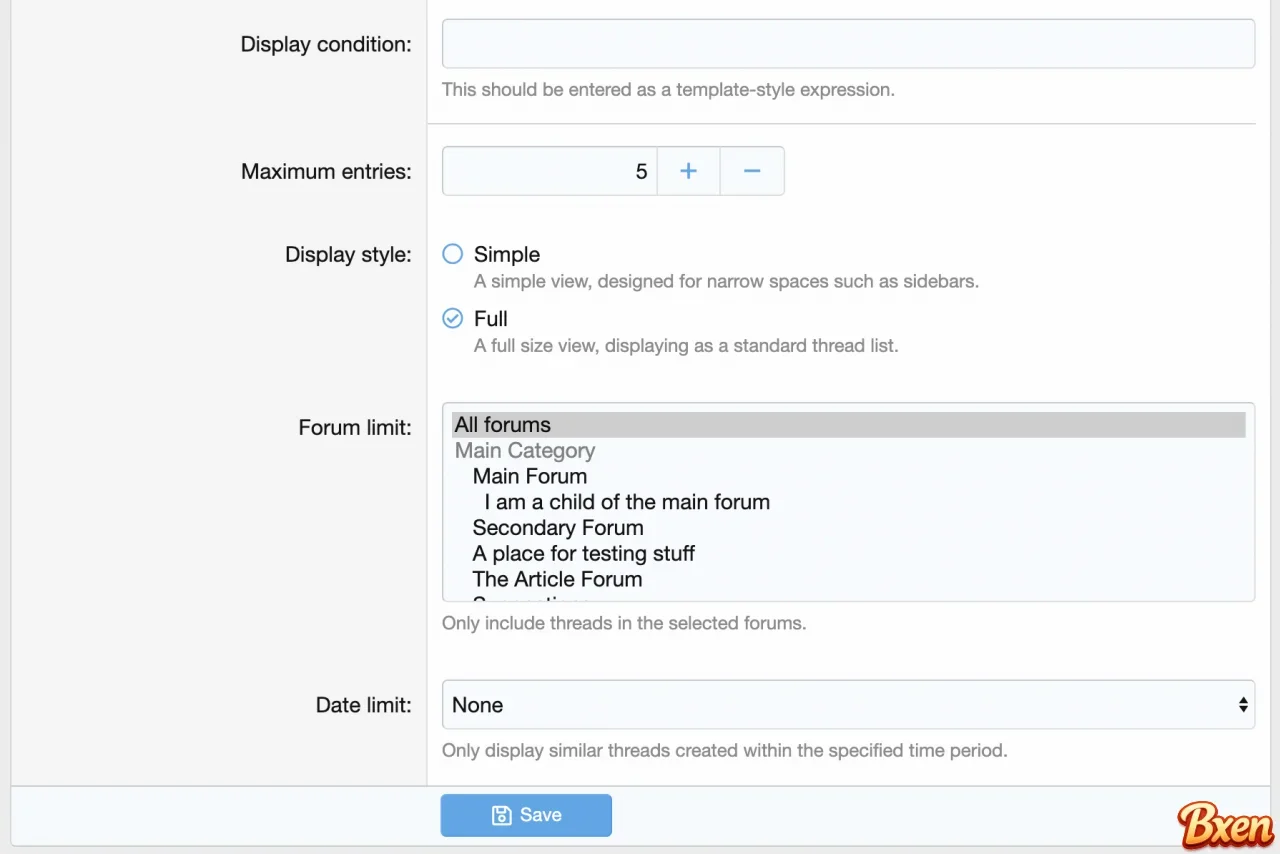Select the Maximum entries value field

548,170
